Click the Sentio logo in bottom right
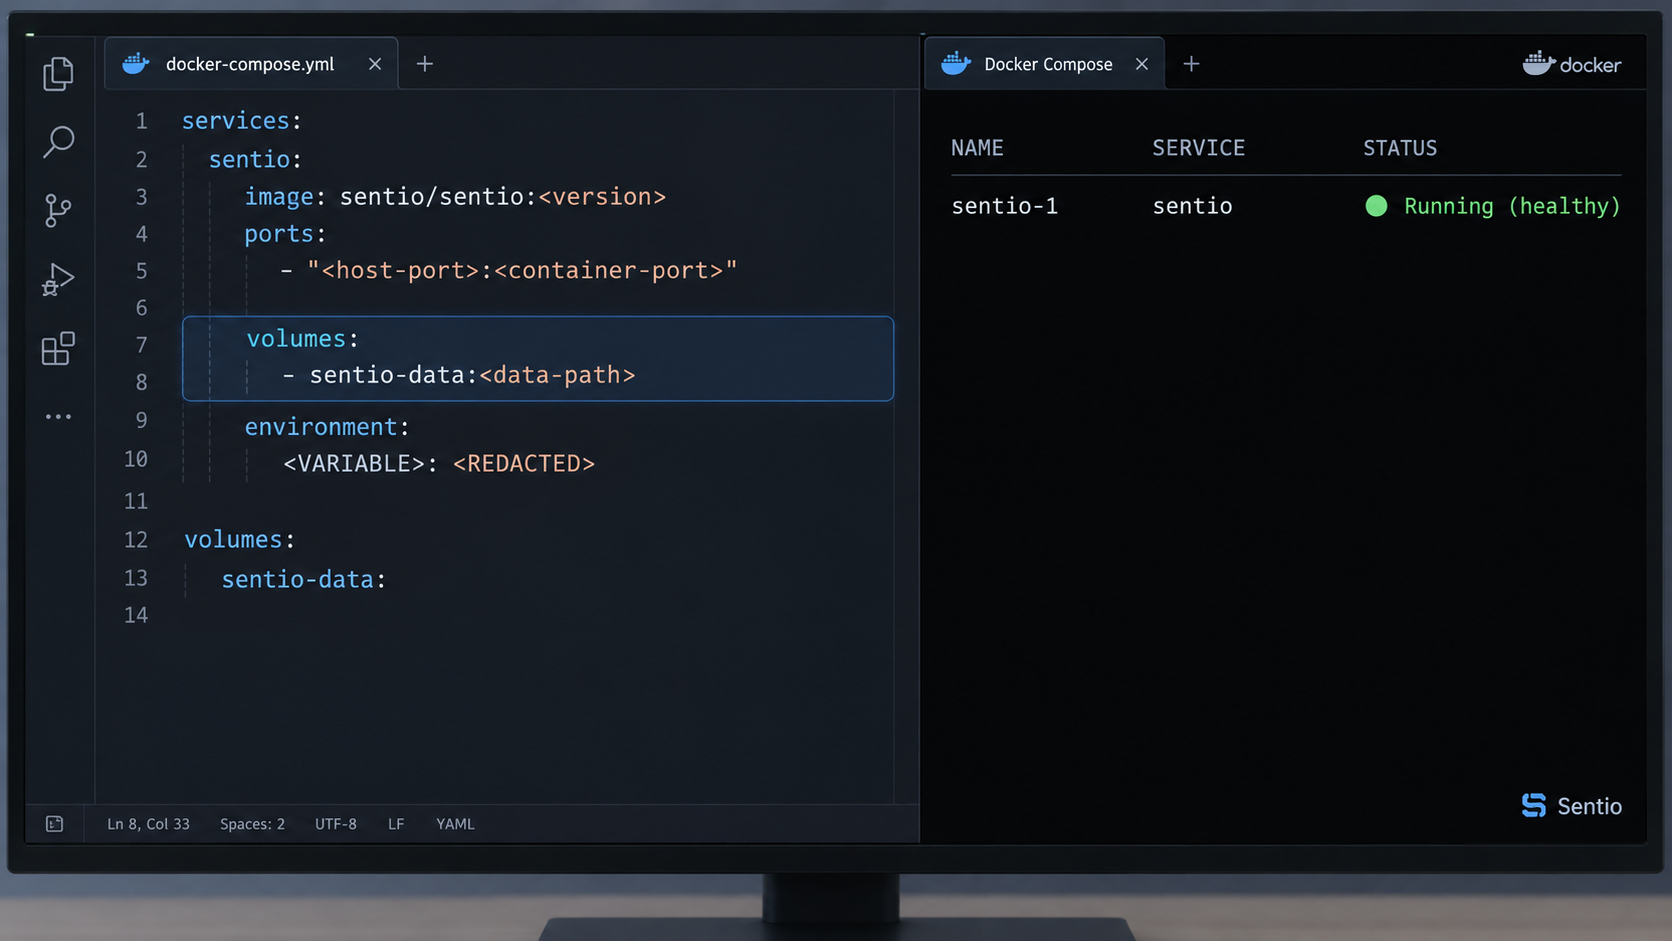The width and height of the screenshot is (1672, 941). tap(1571, 806)
